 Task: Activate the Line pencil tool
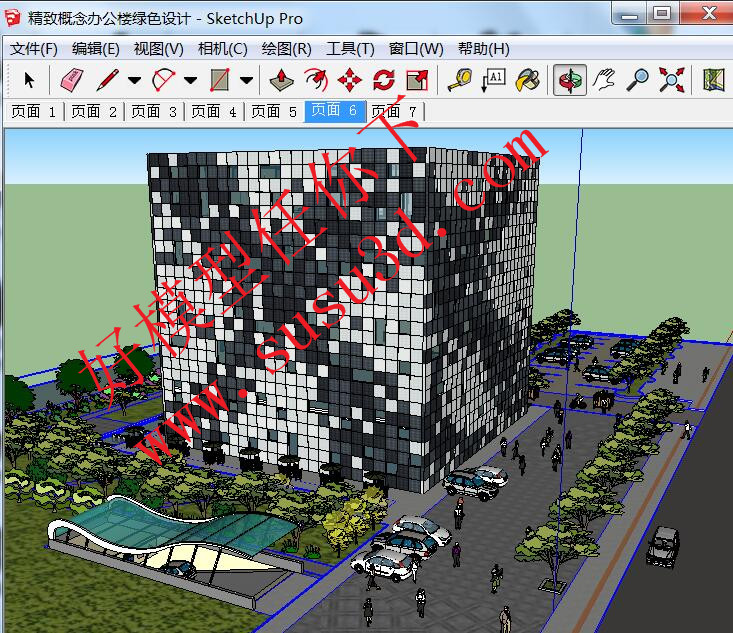click(108, 80)
